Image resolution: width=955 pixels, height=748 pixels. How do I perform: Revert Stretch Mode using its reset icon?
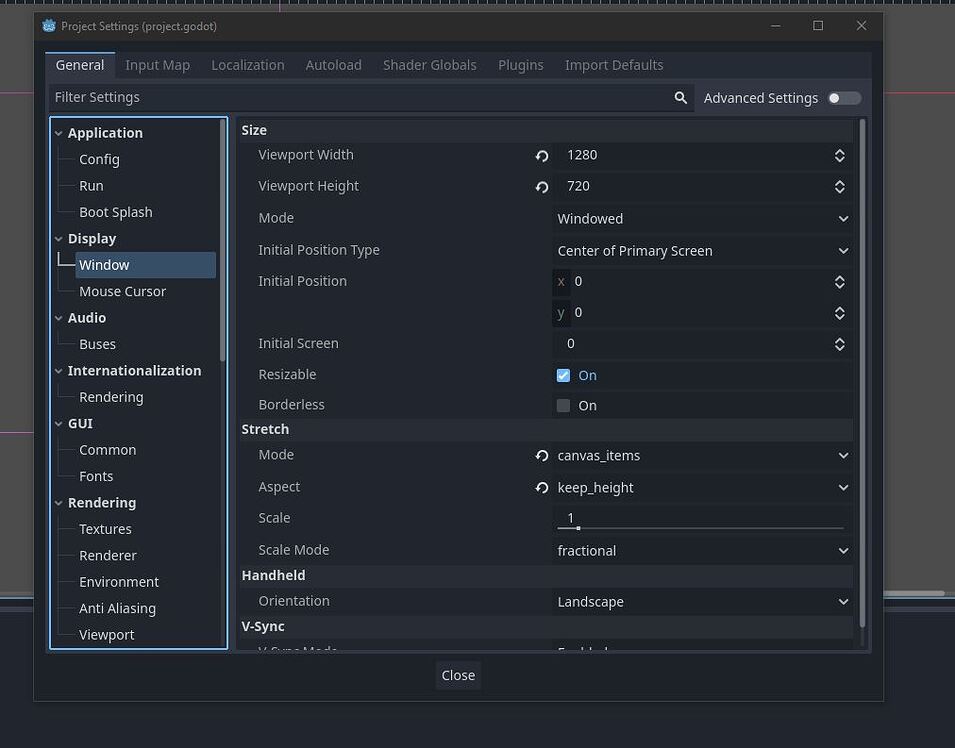coord(542,456)
